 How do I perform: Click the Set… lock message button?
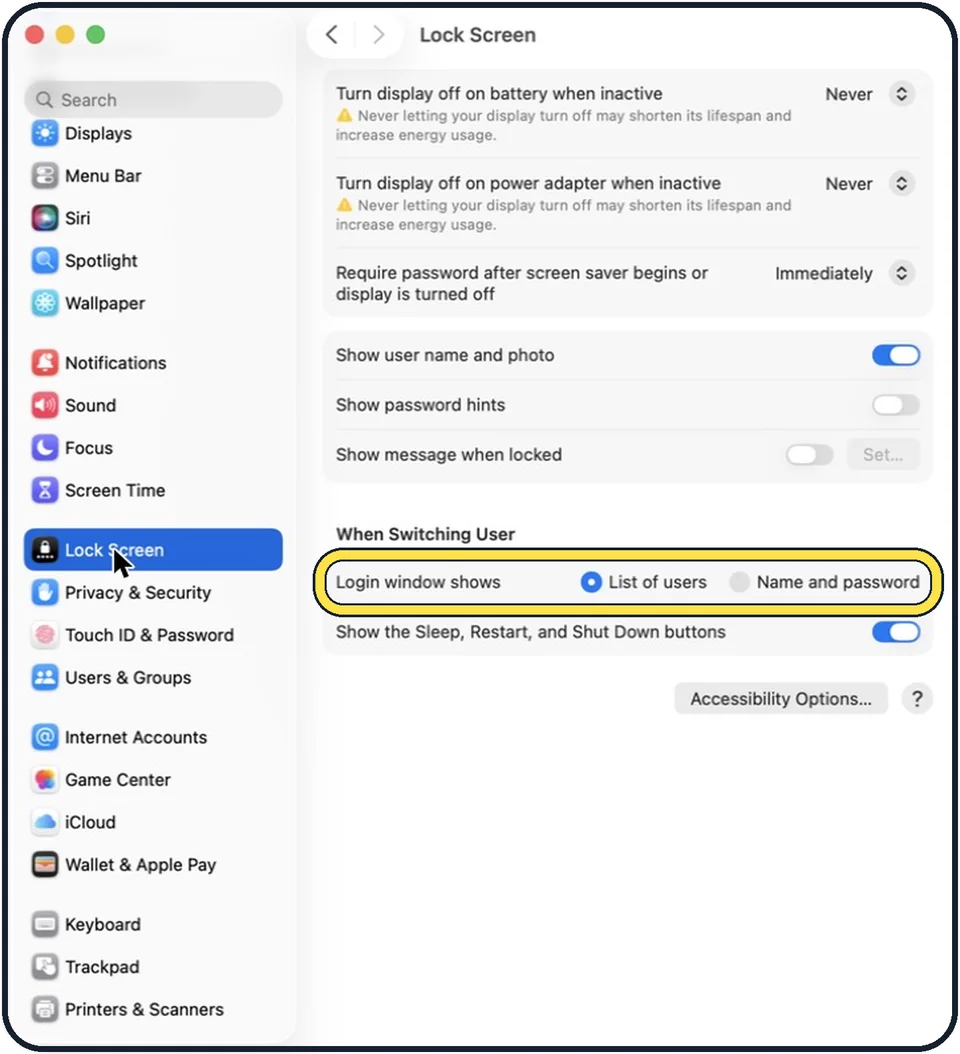click(x=883, y=455)
